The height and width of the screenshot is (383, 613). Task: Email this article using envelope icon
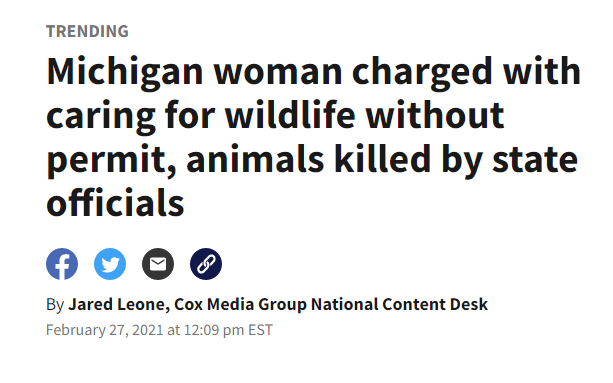(x=158, y=264)
